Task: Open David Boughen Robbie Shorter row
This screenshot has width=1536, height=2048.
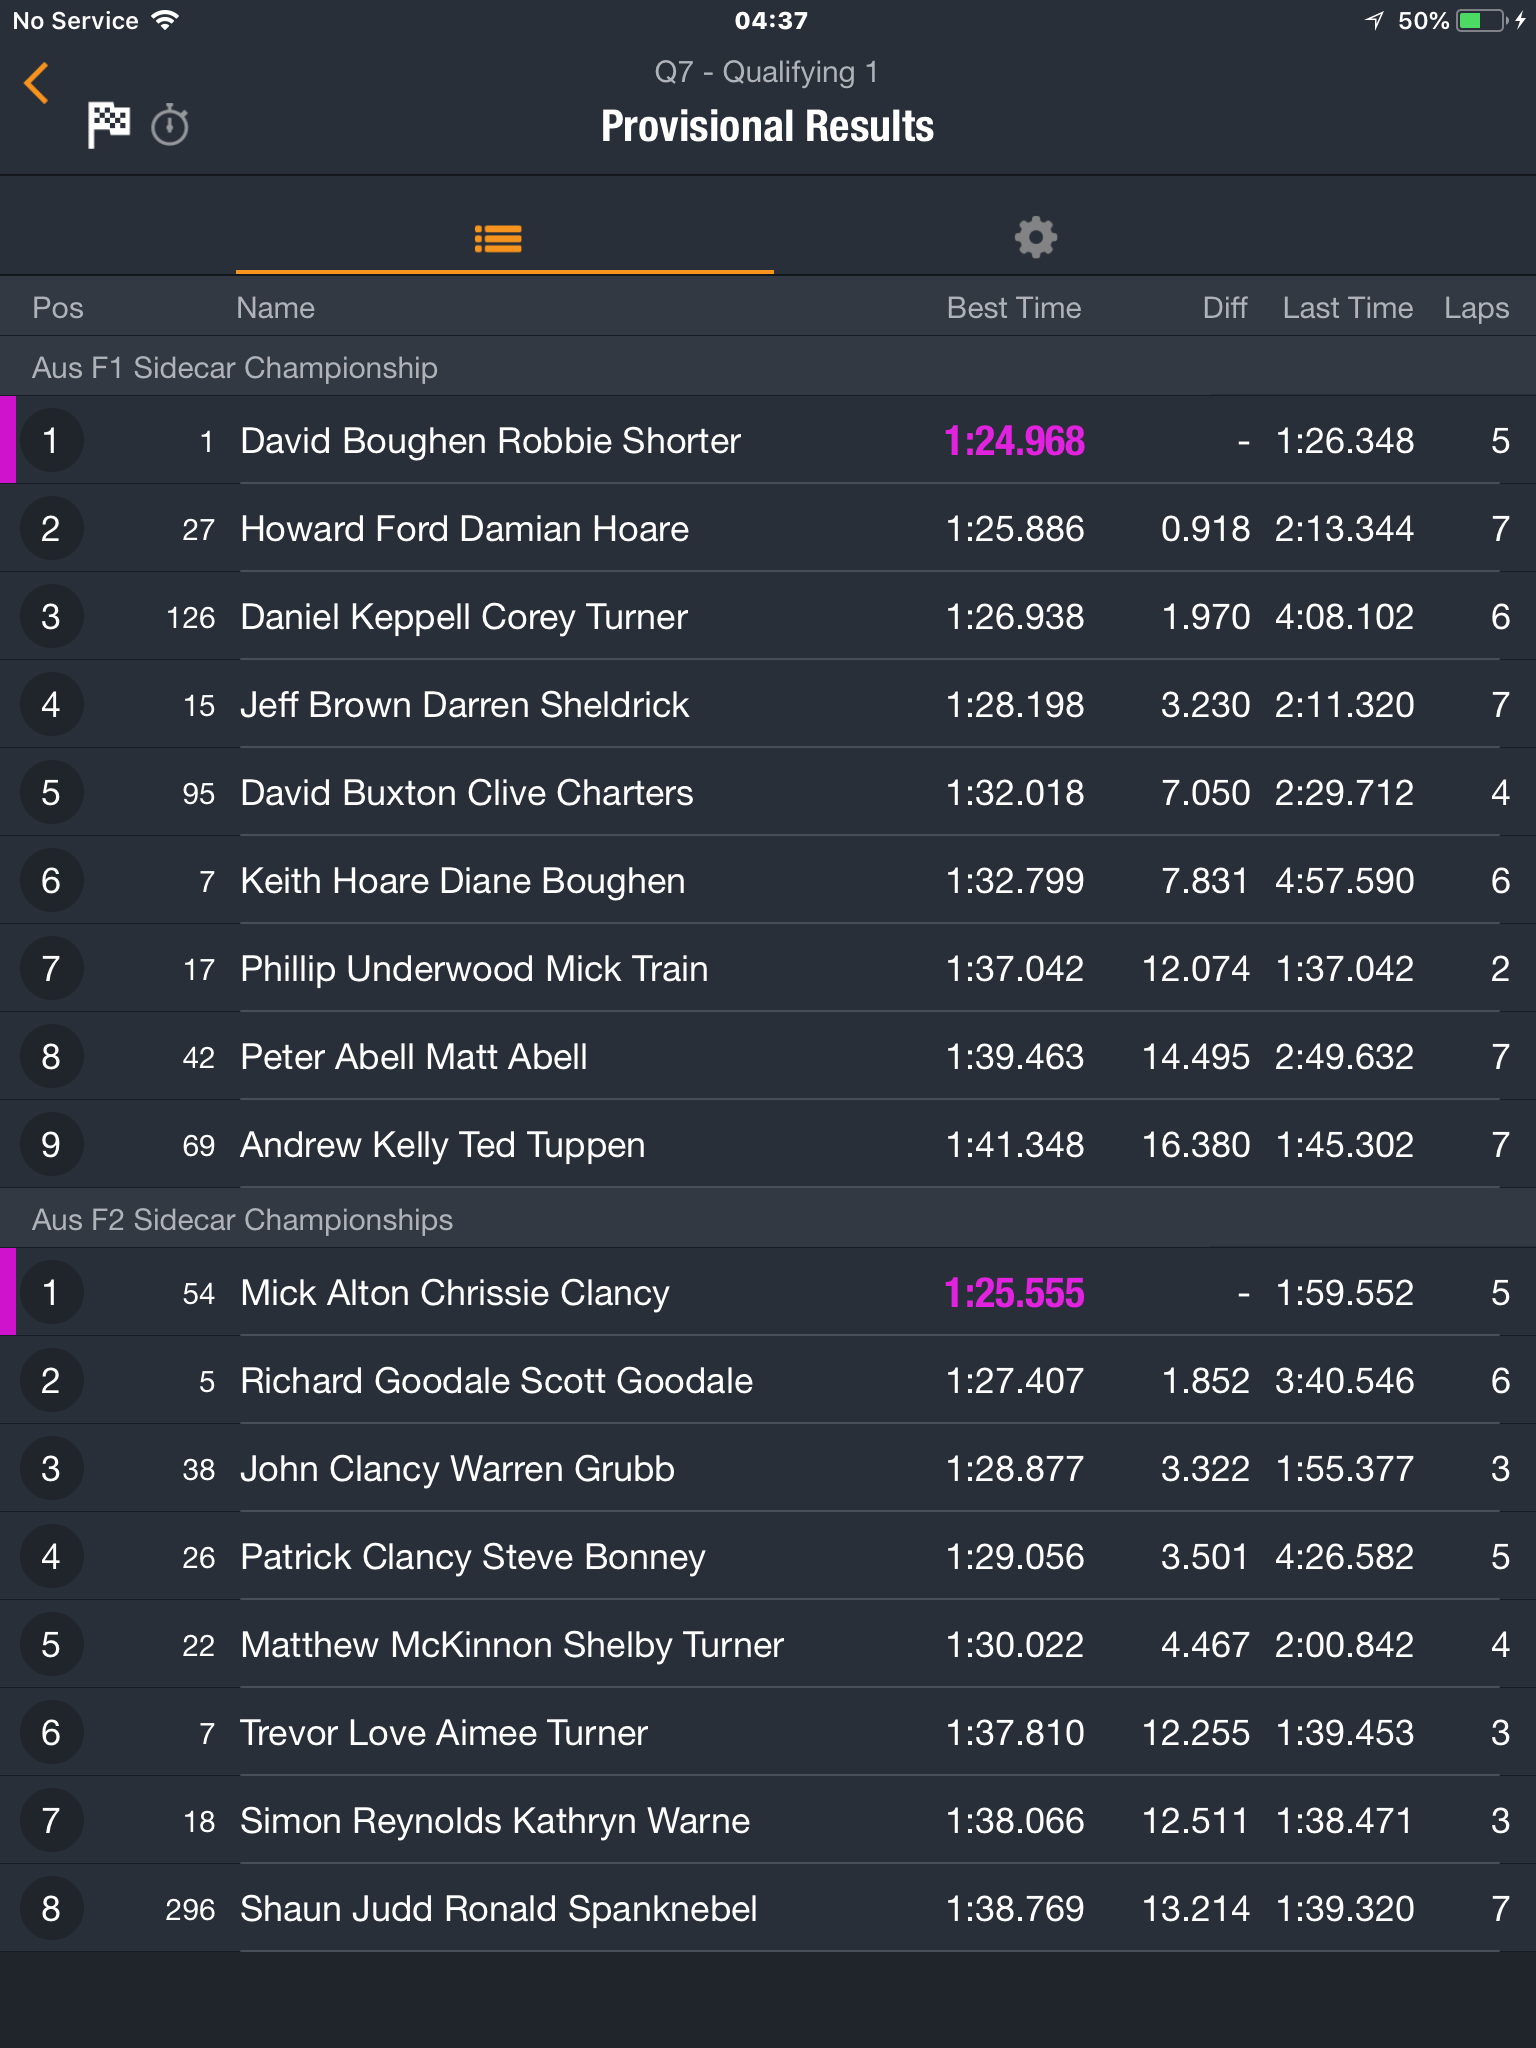Action: [768, 441]
